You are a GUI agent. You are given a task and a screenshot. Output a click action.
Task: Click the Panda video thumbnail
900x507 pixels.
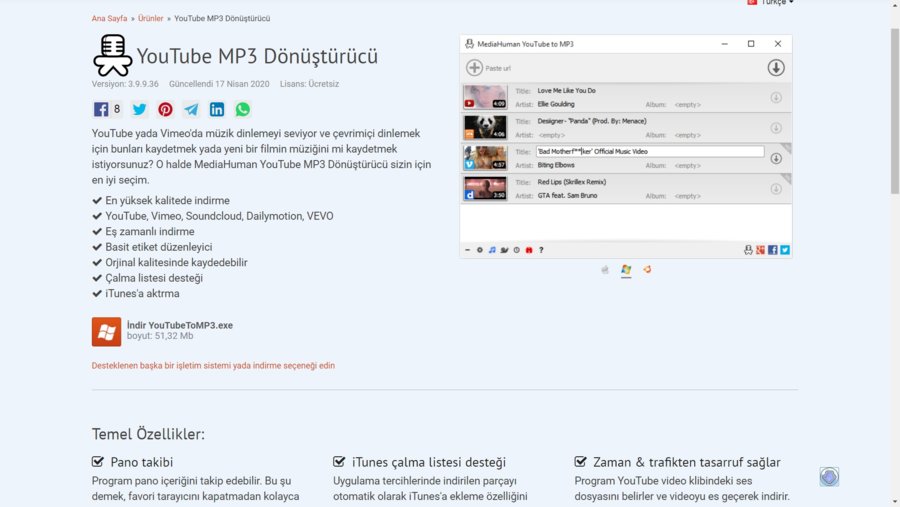(485, 127)
